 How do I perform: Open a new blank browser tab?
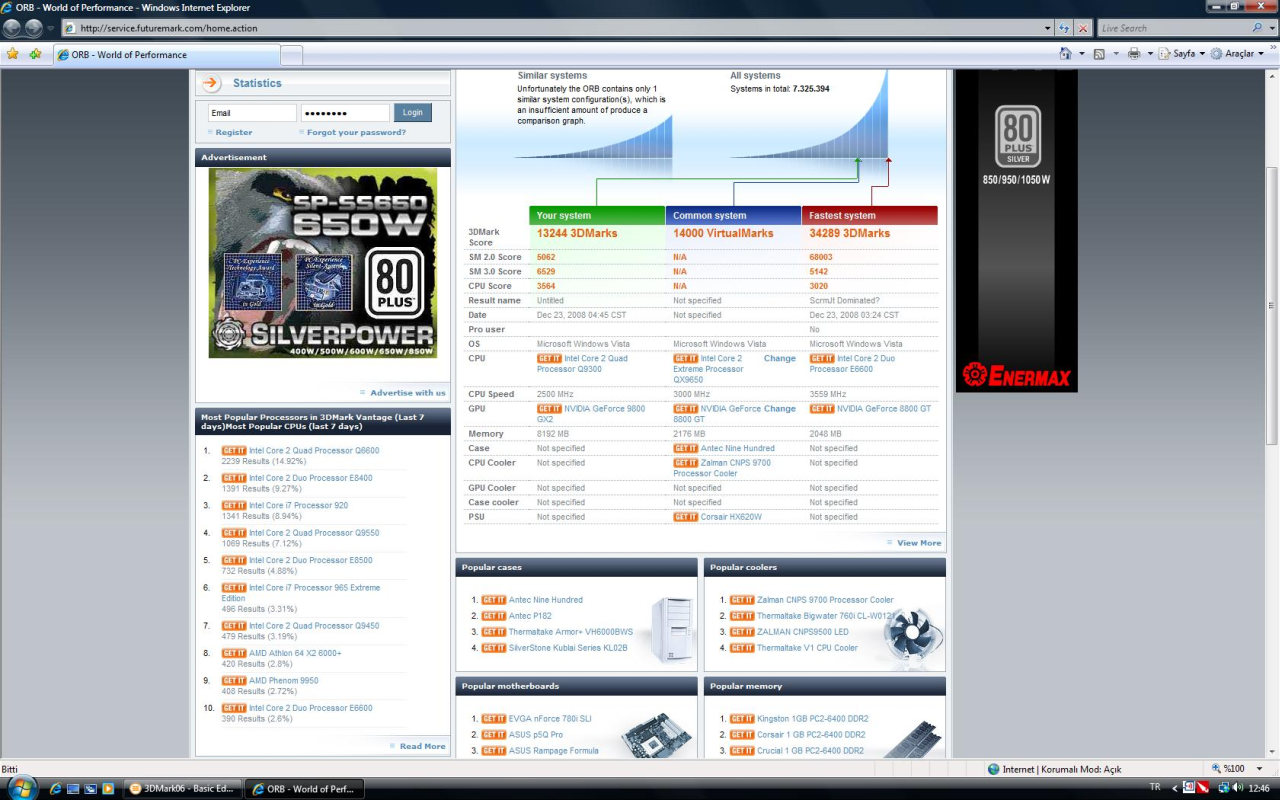pos(291,54)
